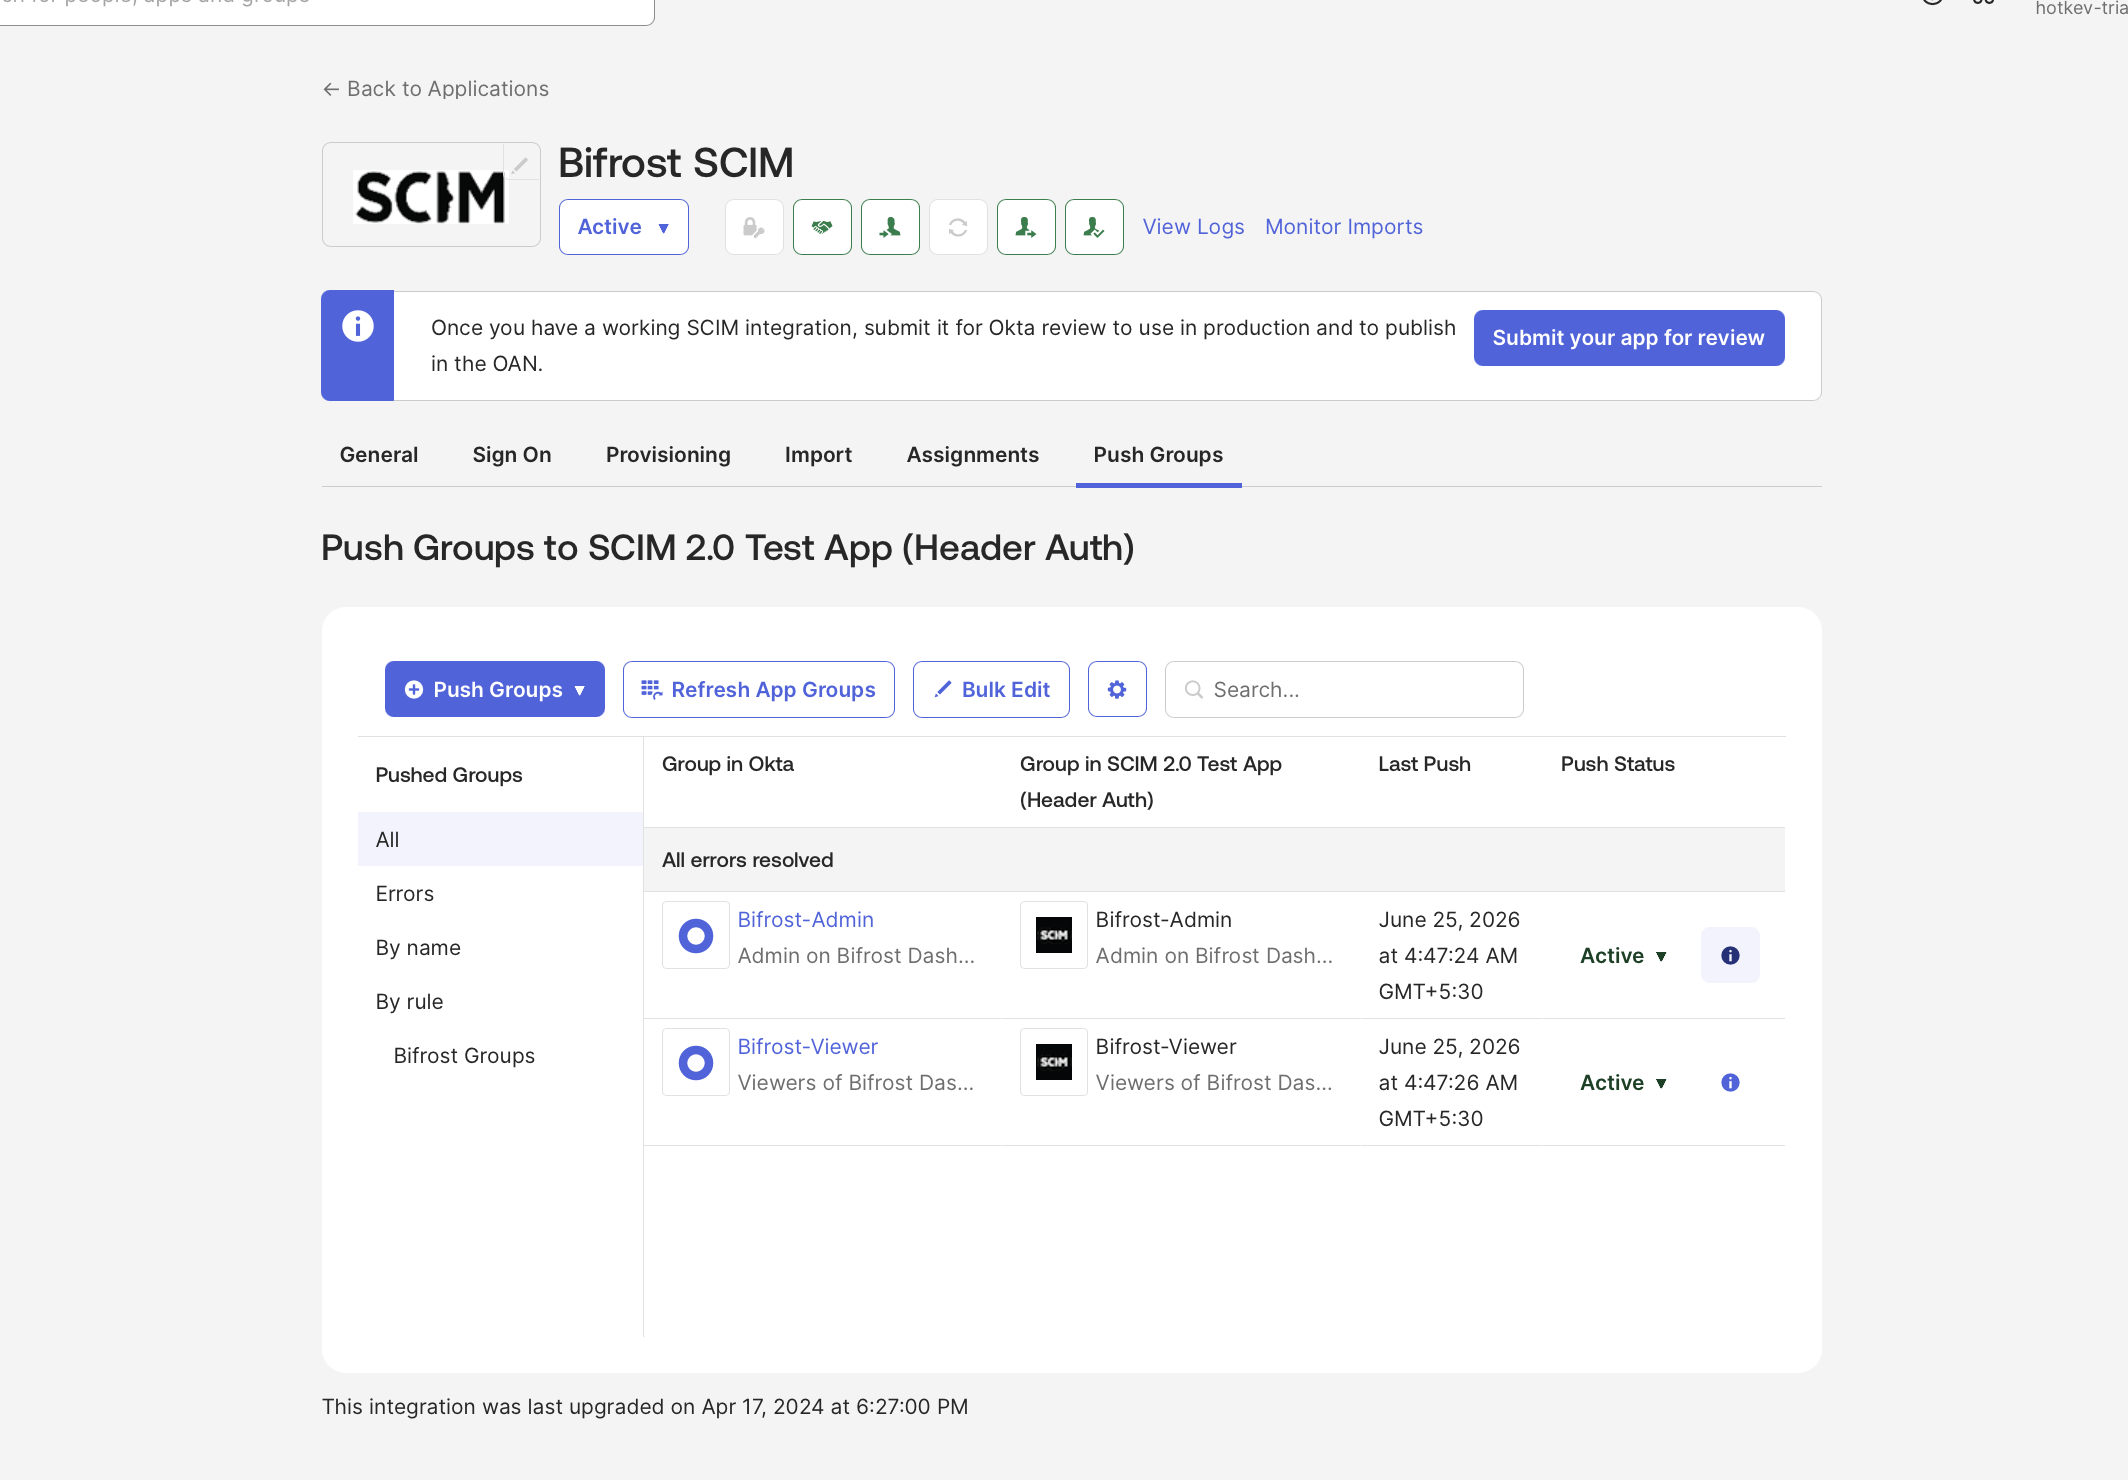2128x1480 pixels.
Task: Open the Bifrost-Admin Okta group link
Action: 806,920
